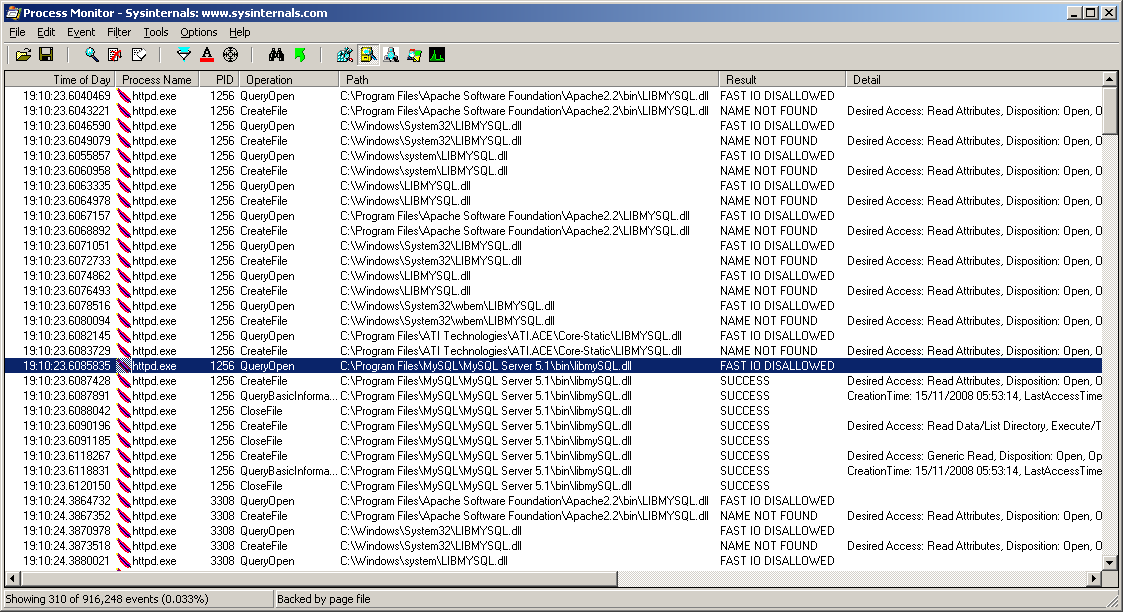Sort by Time of Day column header
Viewport: 1123px width, 612px height.
pyautogui.click(x=60, y=79)
